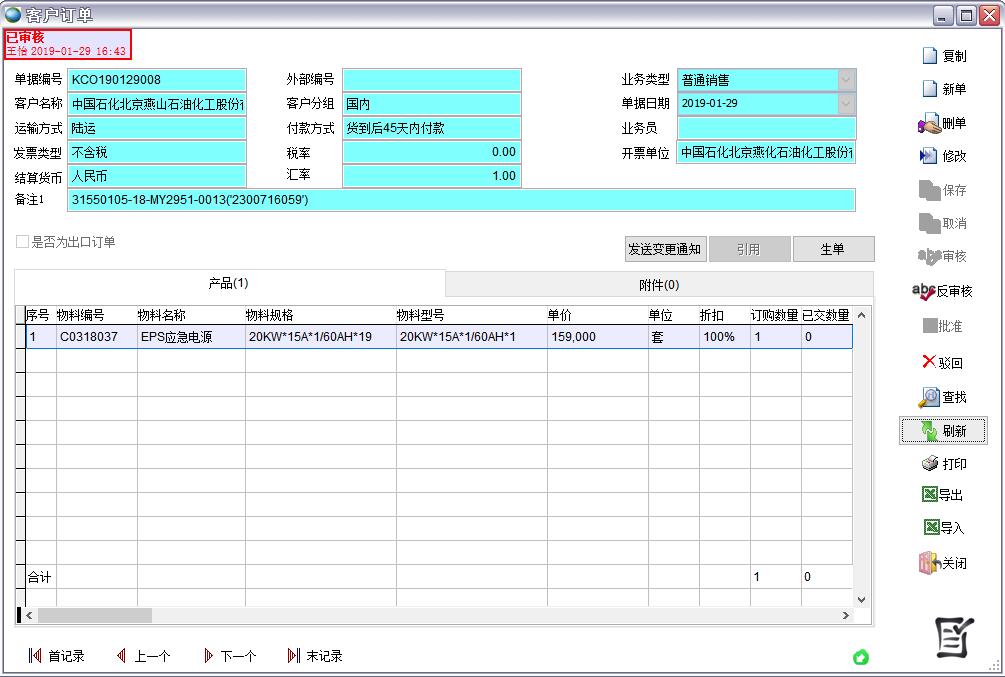Viewport: 1005px width, 677px height.
Task: Select the 产品(1) tab
Action: 228,284
